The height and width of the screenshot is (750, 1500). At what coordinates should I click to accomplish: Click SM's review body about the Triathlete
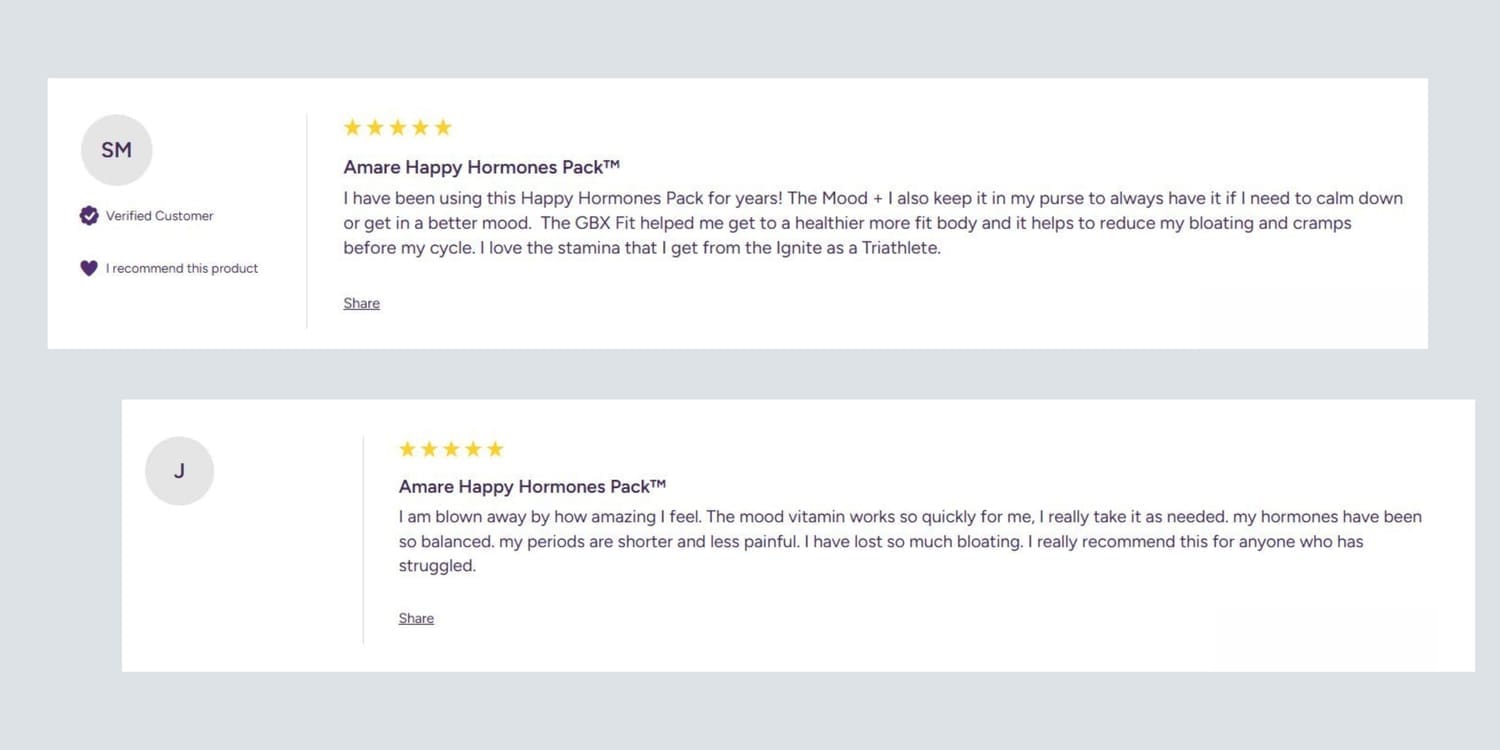(x=873, y=223)
